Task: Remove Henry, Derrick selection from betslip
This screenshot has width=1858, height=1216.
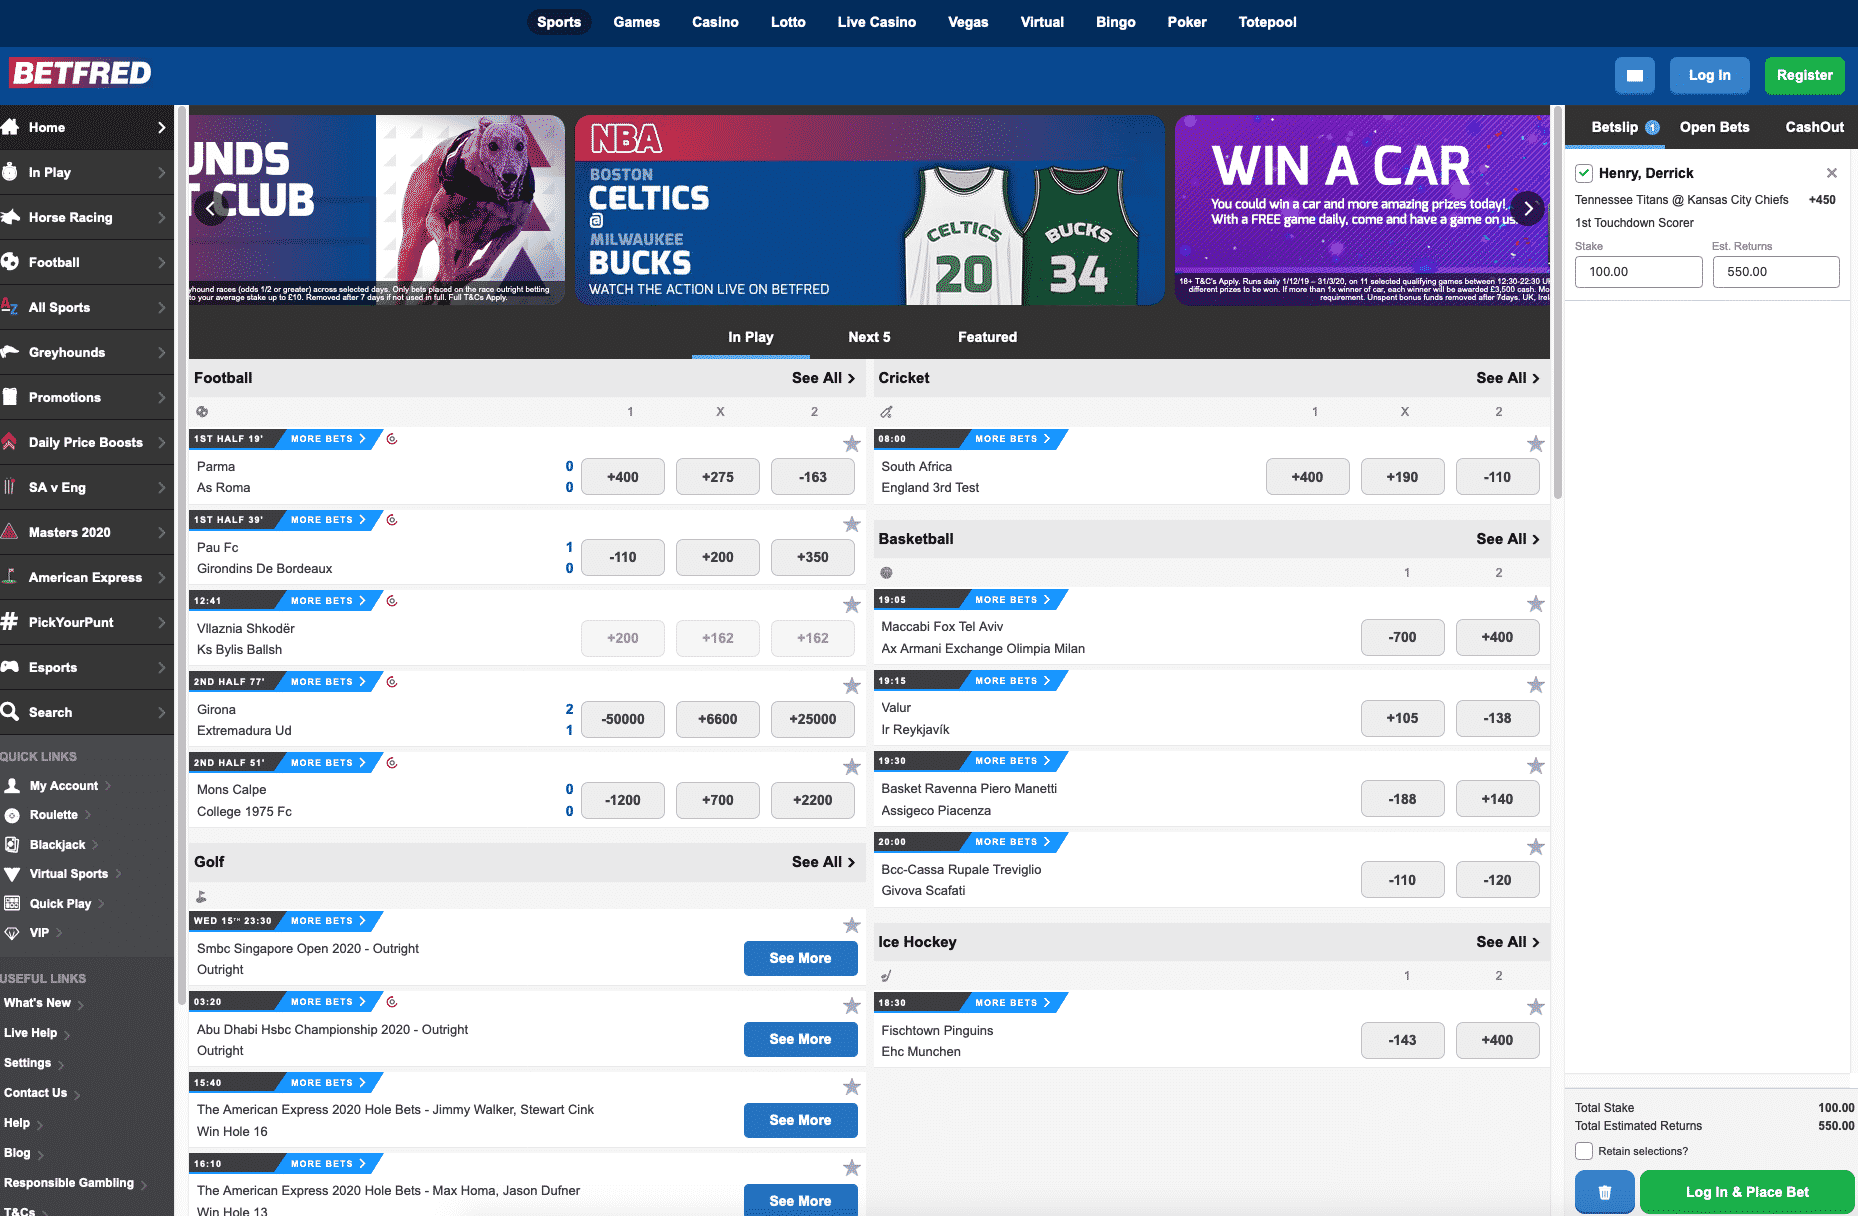Action: click(1832, 173)
